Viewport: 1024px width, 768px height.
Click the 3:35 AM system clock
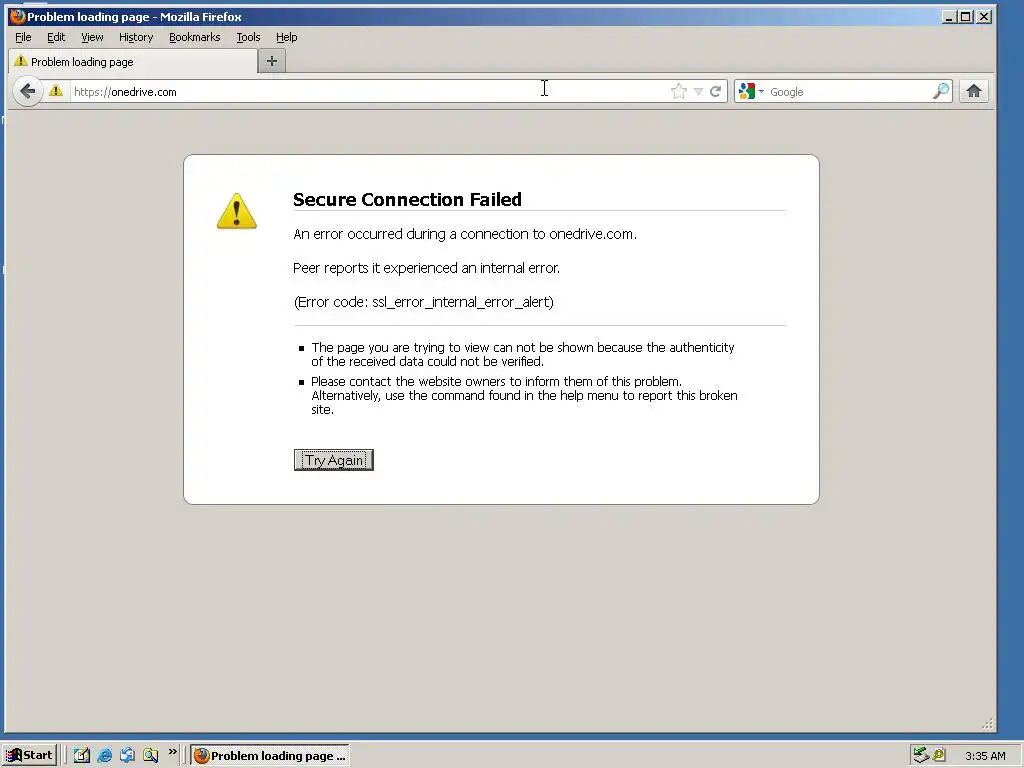click(x=985, y=756)
